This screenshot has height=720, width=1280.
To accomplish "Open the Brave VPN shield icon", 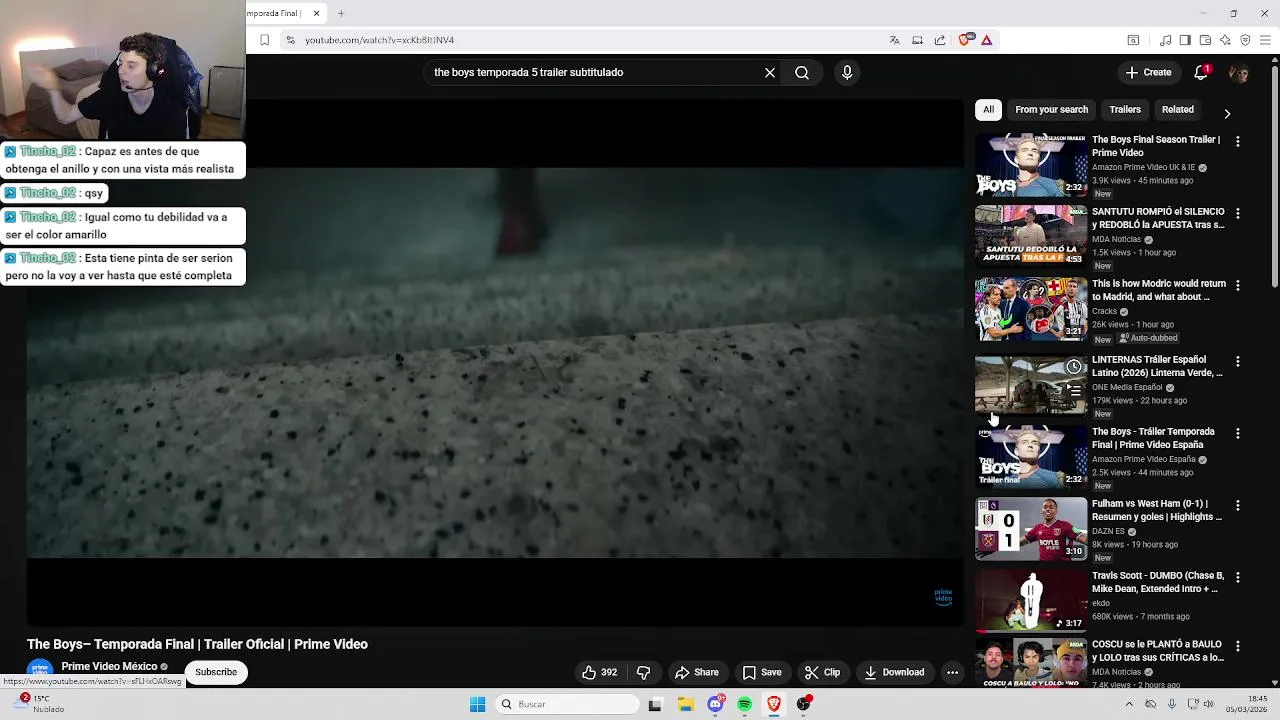I will point(1245,40).
